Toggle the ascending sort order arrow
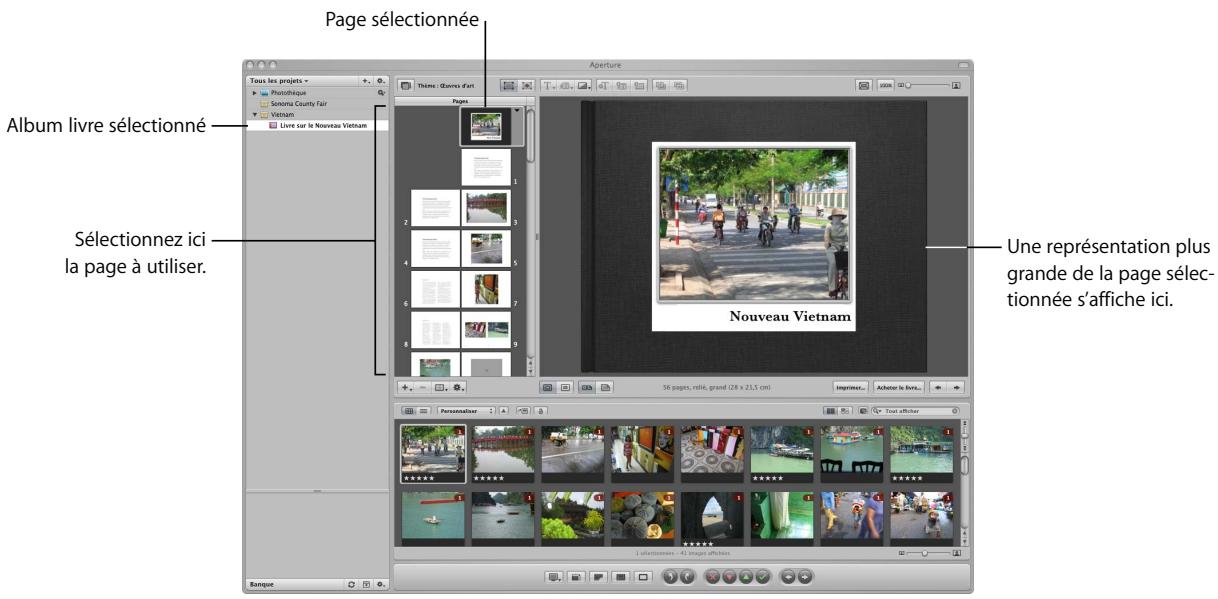 tap(505, 410)
